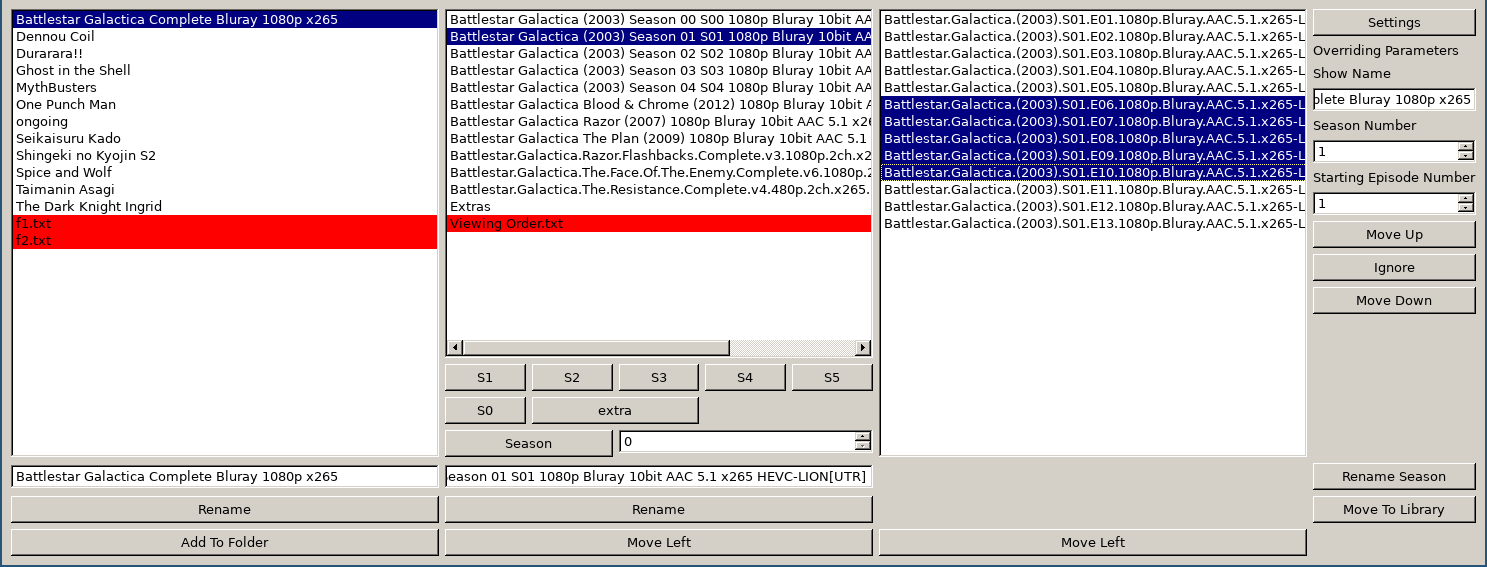This screenshot has height=567, width=1487.
Task: Click Move Left under the season list
Action: click(659, 542)
